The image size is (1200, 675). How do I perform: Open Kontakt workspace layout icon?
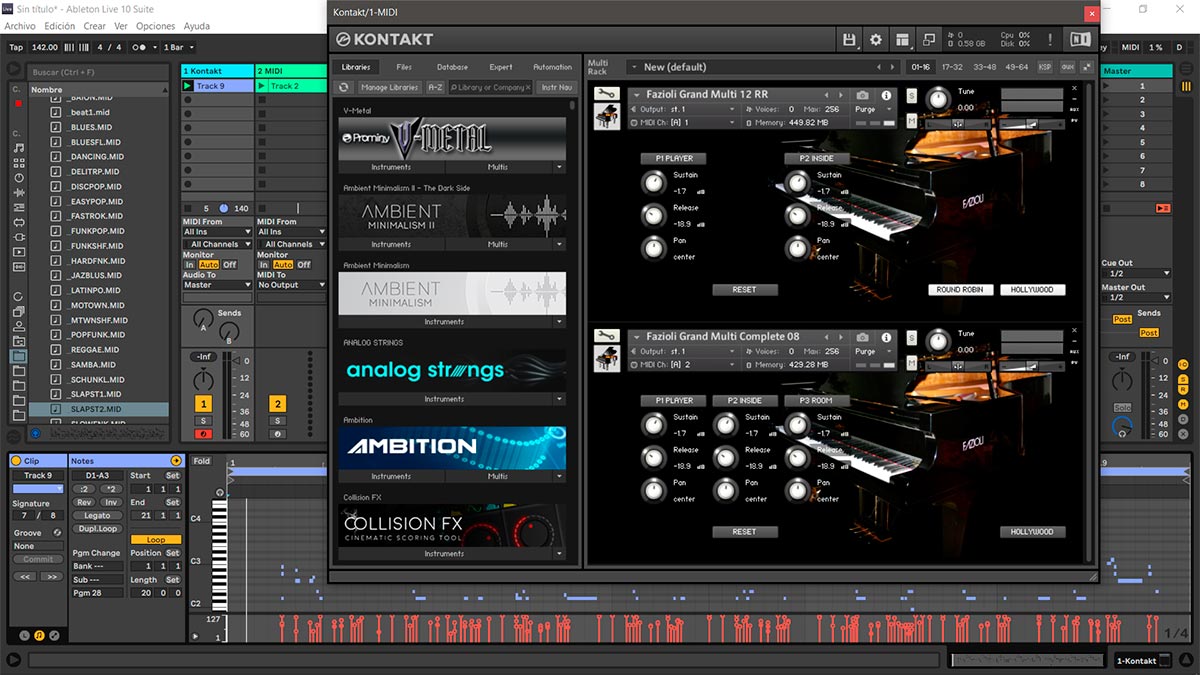(x=903, y=40)
